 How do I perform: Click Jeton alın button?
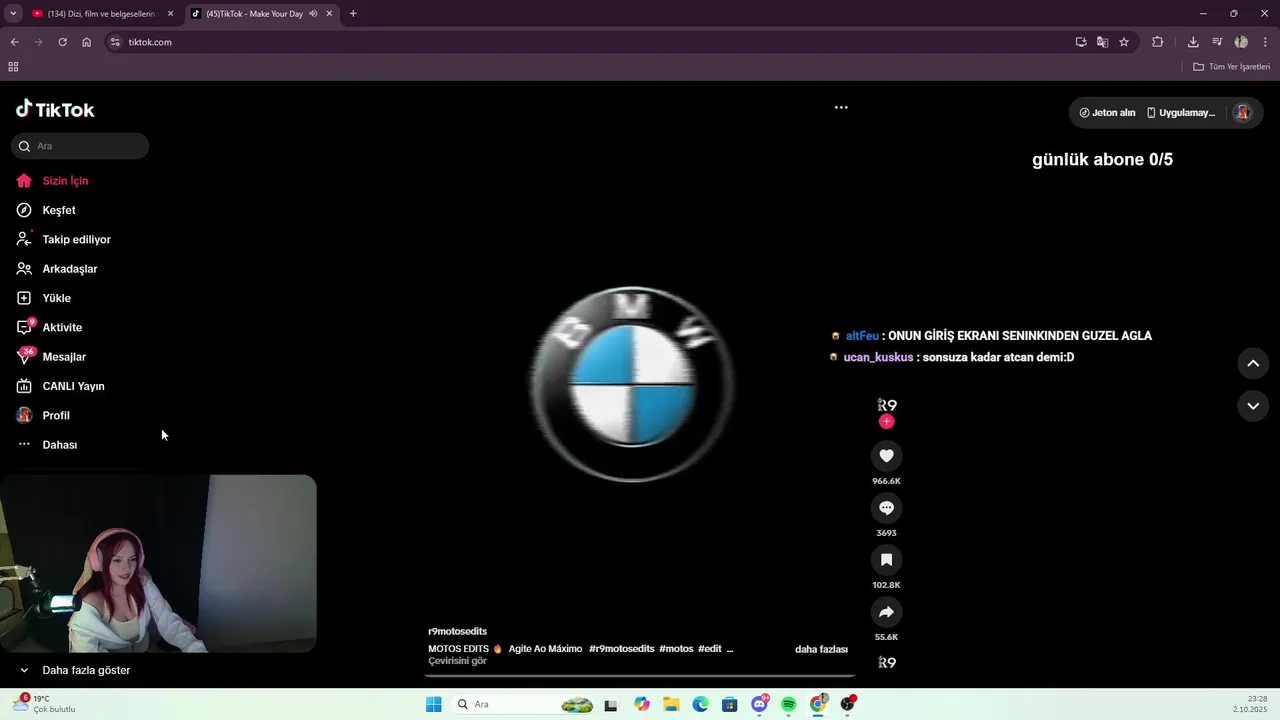1107,113
